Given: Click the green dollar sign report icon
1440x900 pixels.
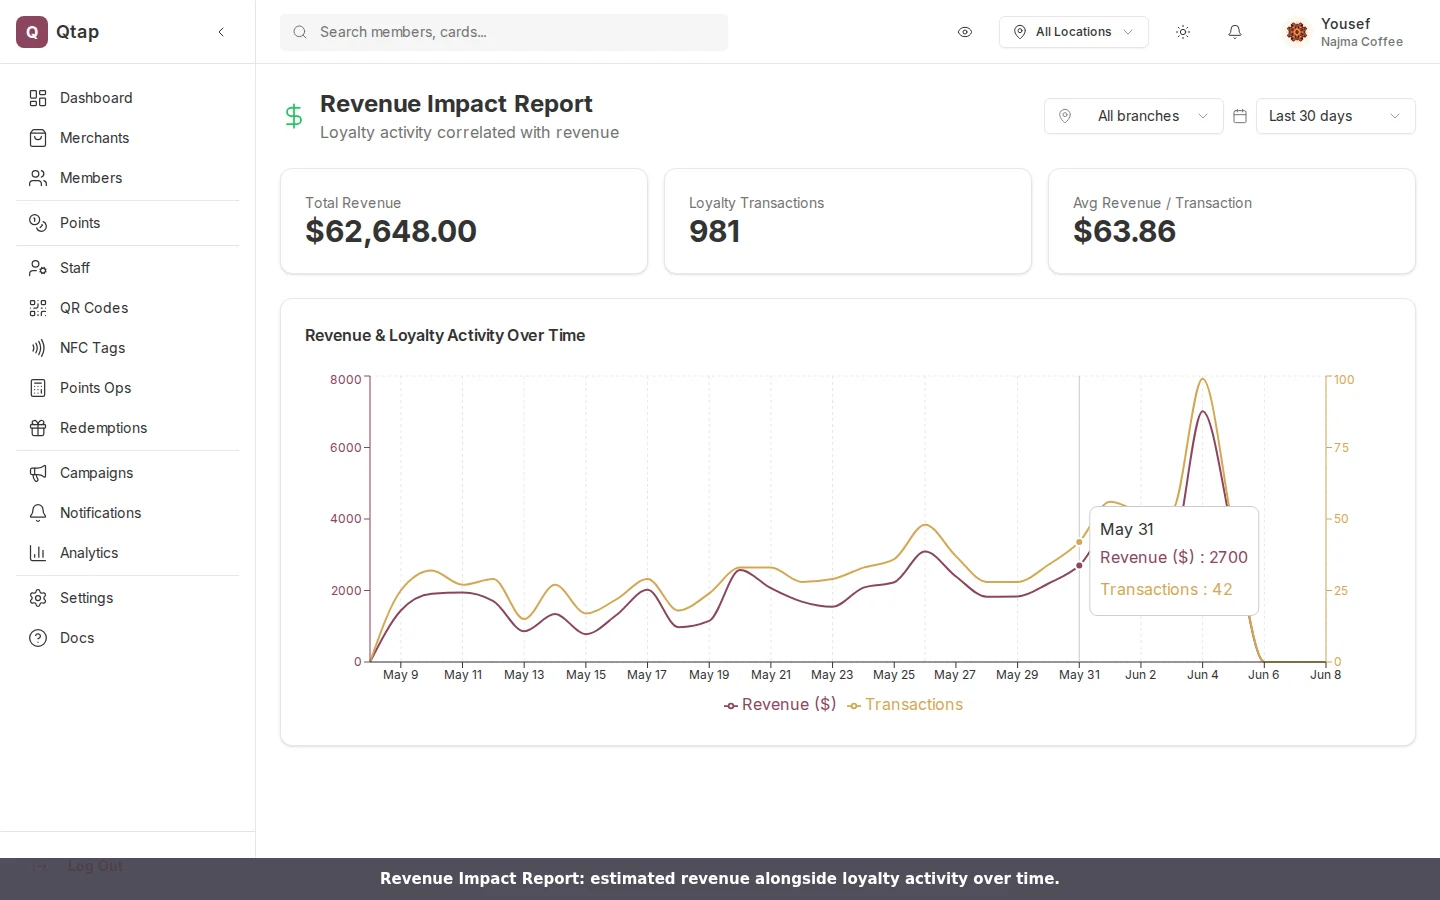Looking at the screenshot, I should (294, 116).
